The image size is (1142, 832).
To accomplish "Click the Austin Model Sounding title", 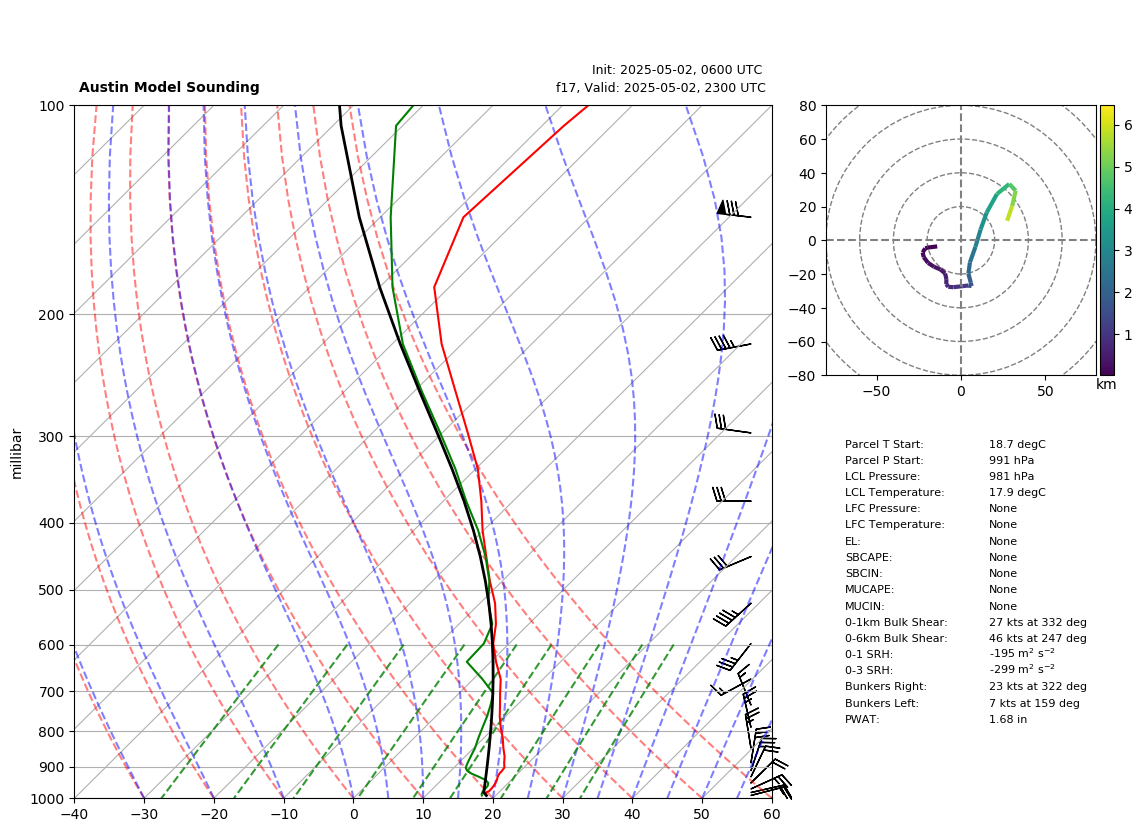I will [x=169, y=87].
